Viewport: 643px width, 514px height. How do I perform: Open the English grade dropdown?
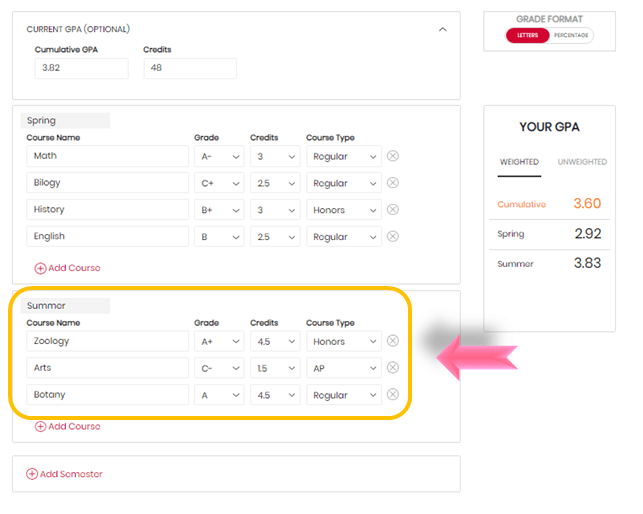(219, 237)
